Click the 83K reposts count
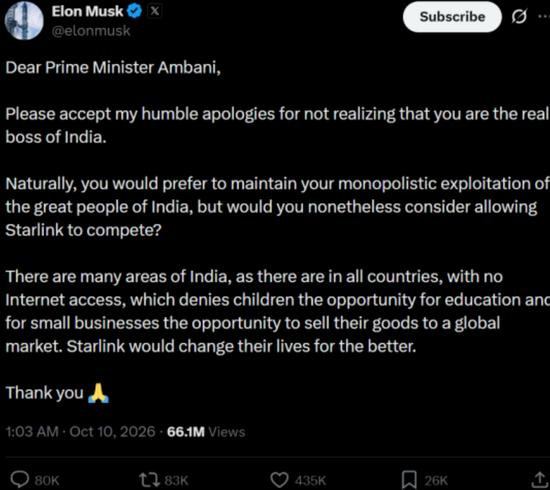550x490 pixels. pos(176,480)
